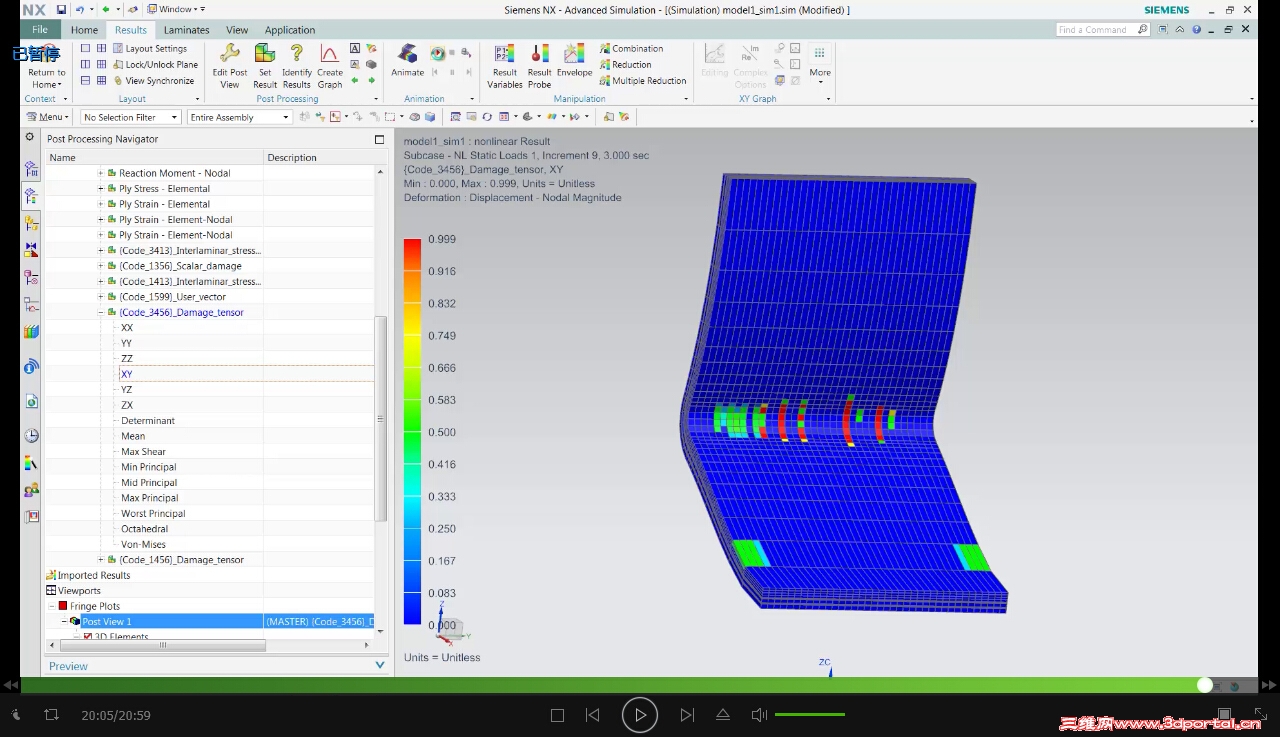Go to the previous video
The height and width of the screenshot is (737, 1280).
tap(592, 715)
